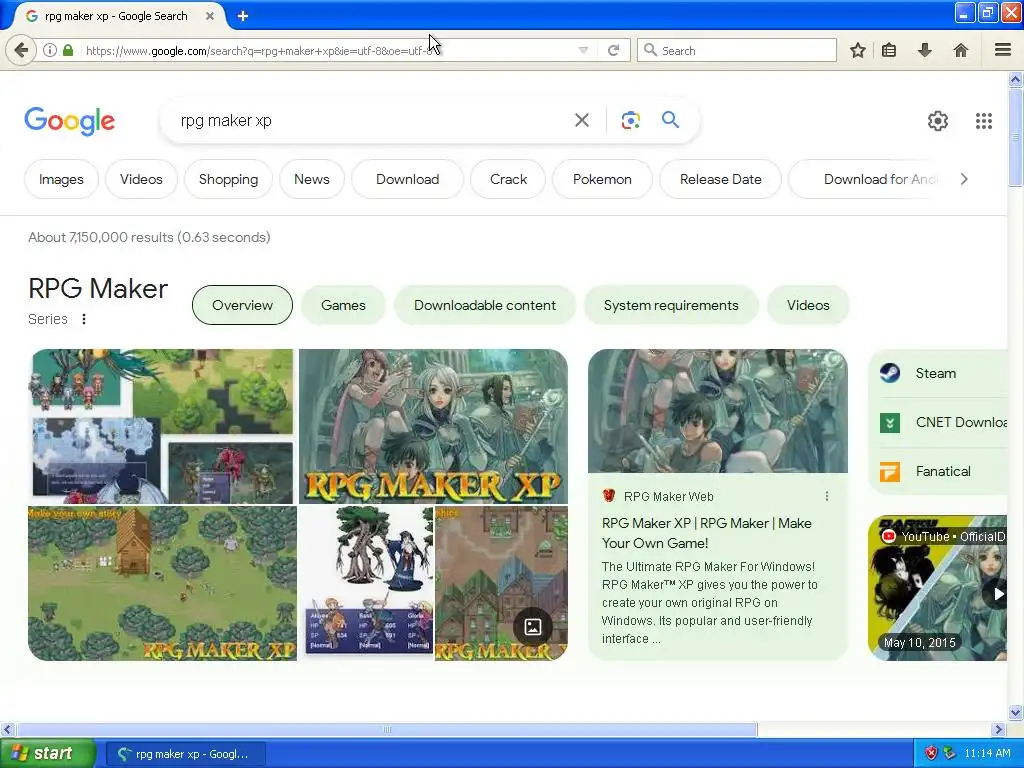Open a new tab with the plus button
This screenshot has width=1024, height=768.
coord(242,16)
